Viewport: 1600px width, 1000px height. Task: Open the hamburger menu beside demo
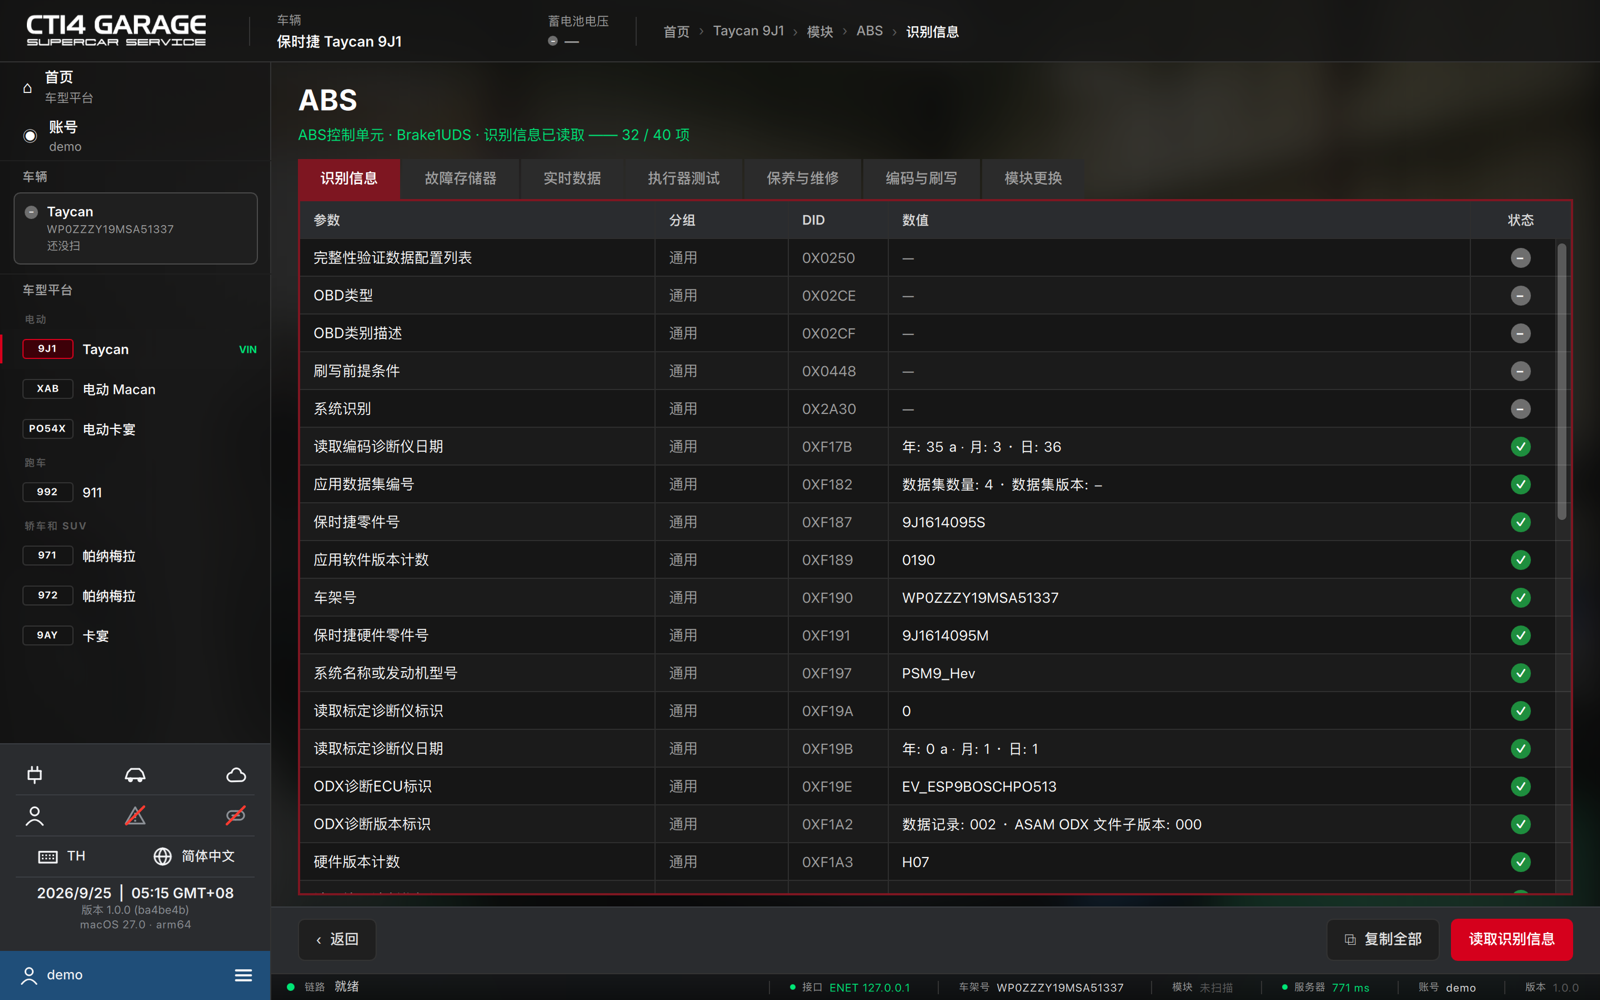(x=243, y=975)
